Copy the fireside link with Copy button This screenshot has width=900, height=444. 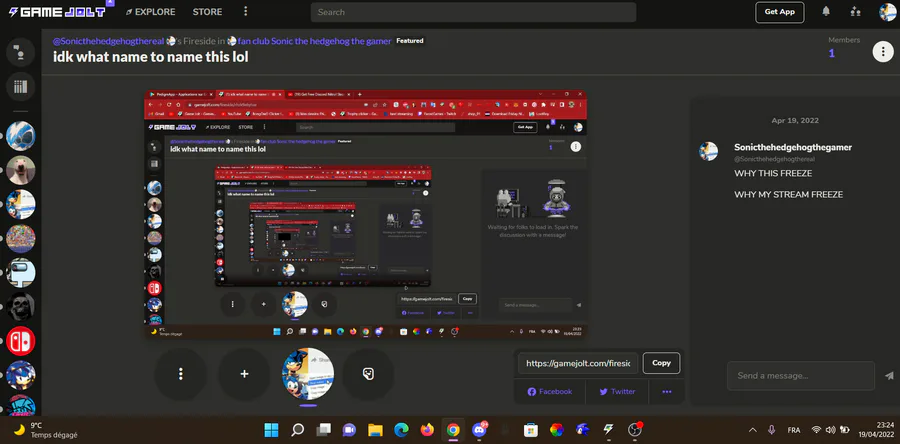coord(661,363)
